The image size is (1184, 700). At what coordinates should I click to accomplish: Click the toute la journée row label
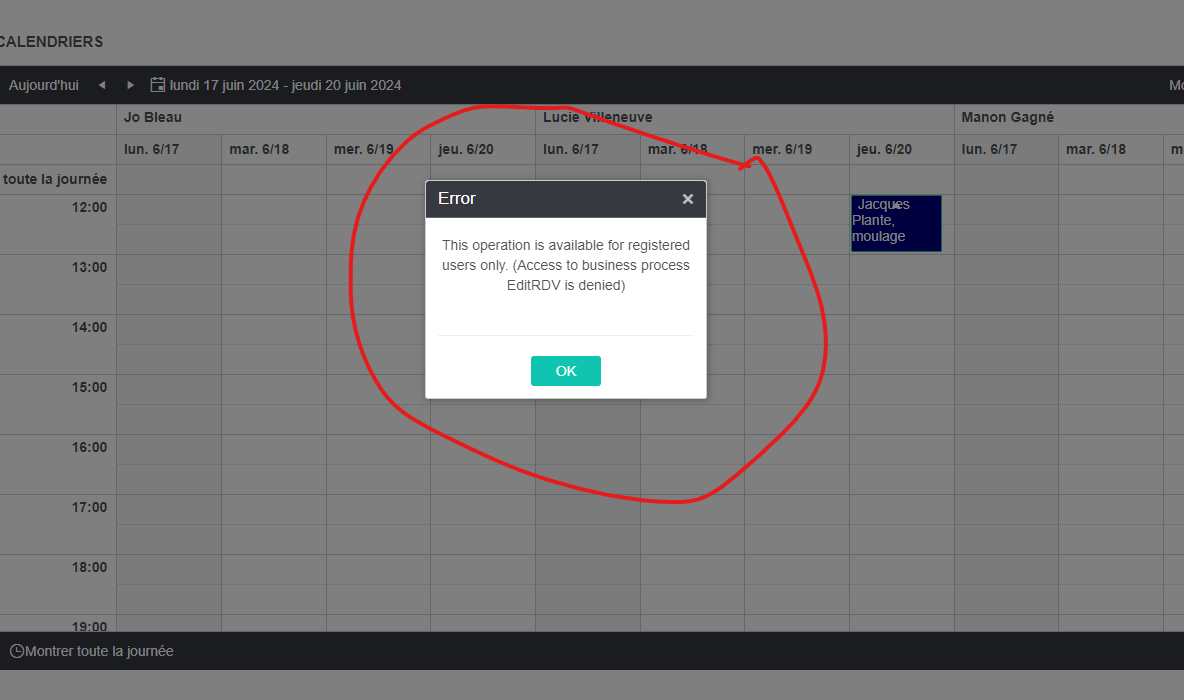[55, 180]
